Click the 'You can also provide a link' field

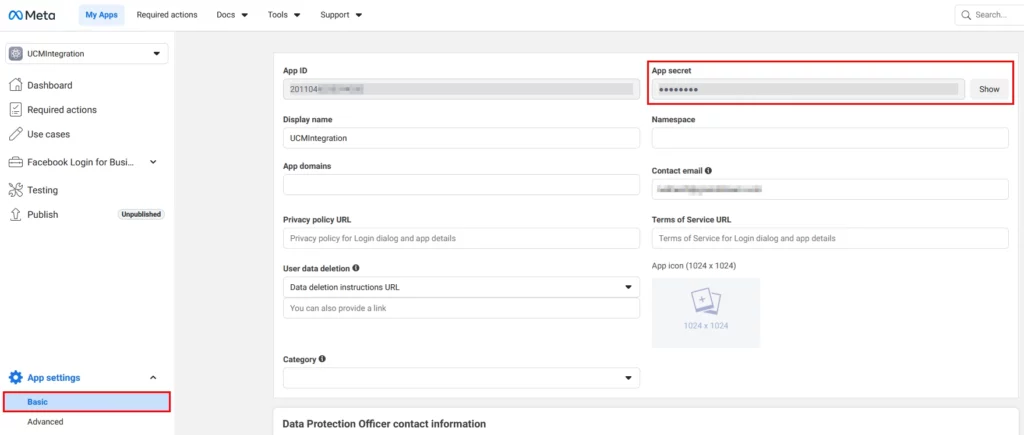click(x=461, y=308)
